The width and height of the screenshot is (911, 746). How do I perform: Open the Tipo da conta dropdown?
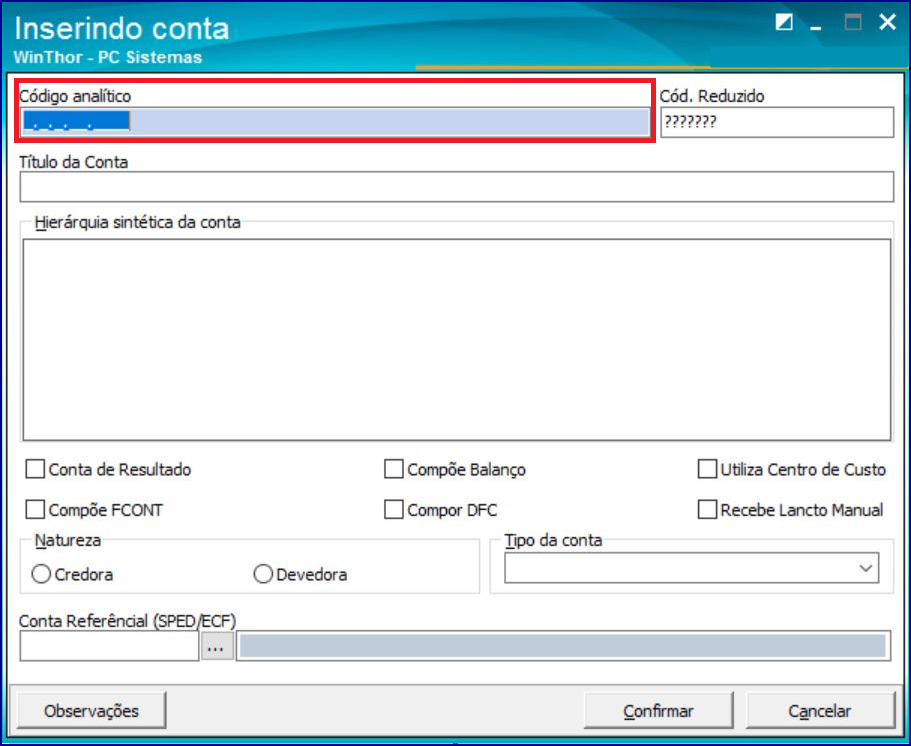coord(691,568)
